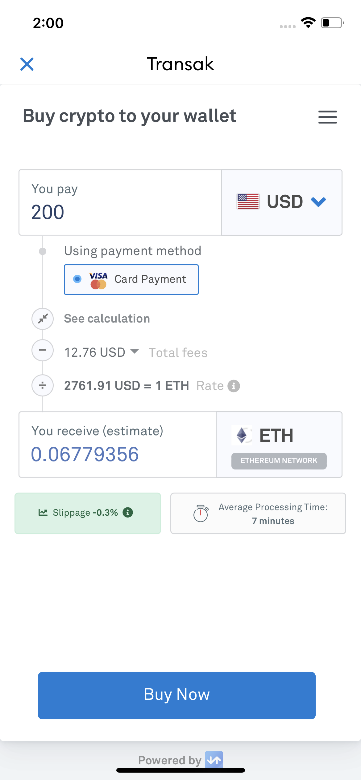Click the Ethereum Network badge

point(279,461)
